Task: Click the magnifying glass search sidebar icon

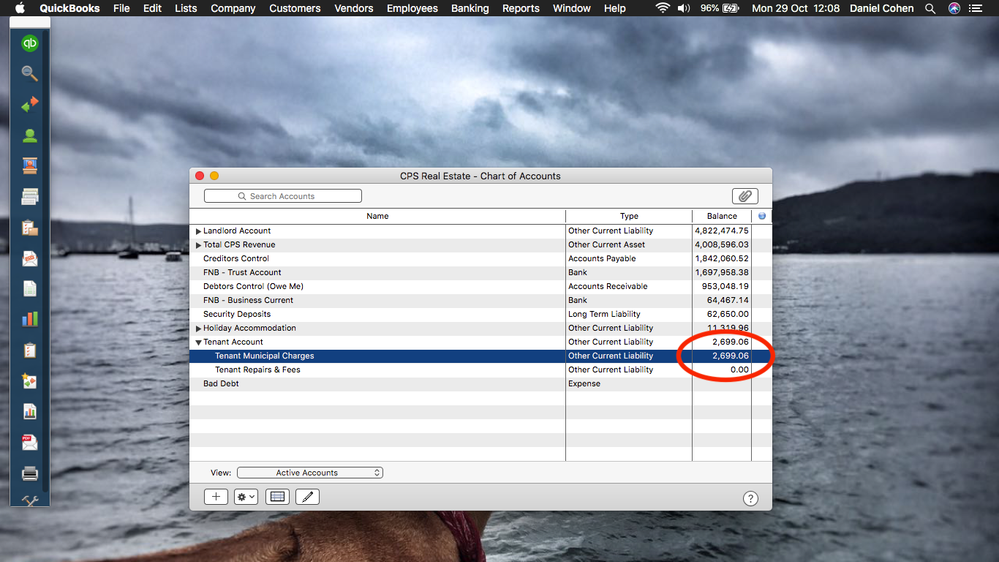Action: tap(29, 73)
